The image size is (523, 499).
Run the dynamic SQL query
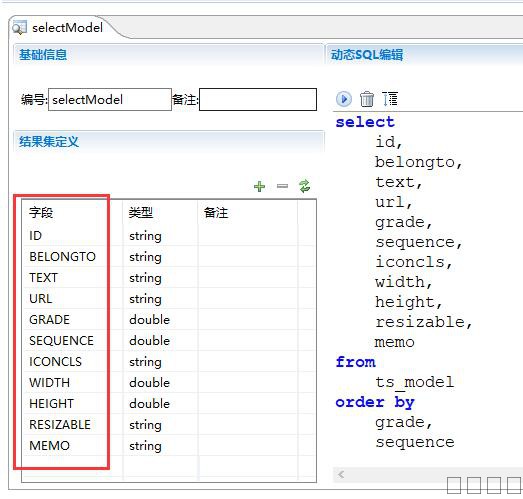(344, 99)
